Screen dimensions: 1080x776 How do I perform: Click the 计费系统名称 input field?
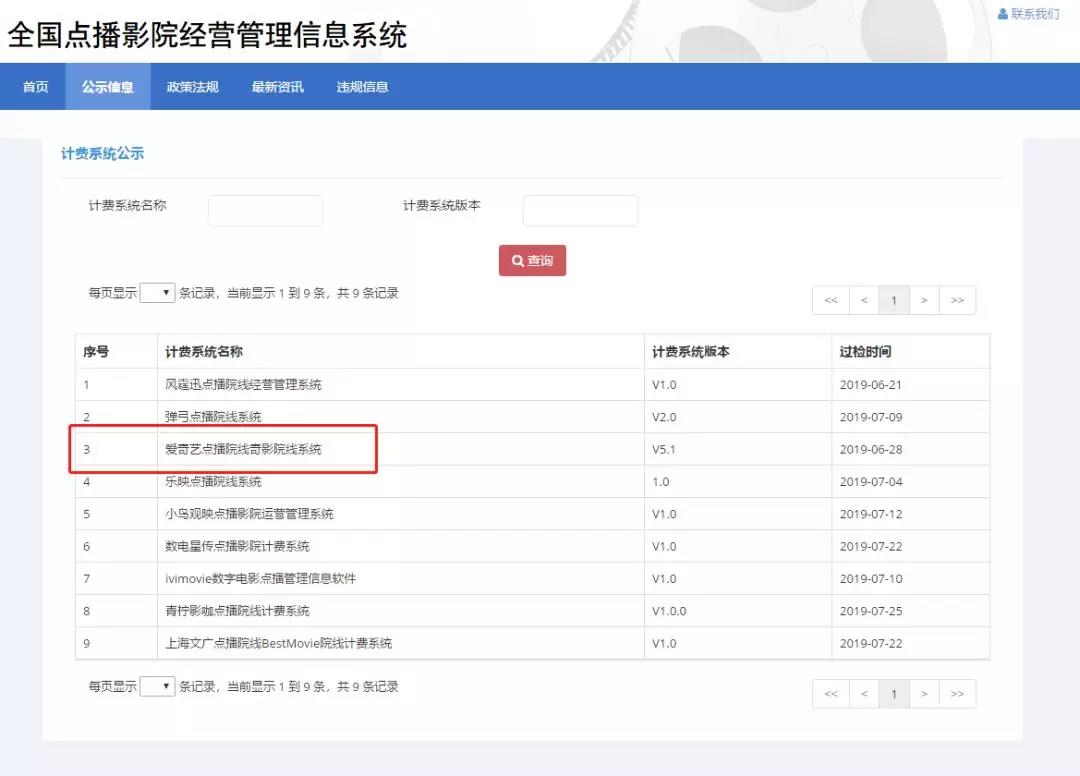tap(265, 211)
